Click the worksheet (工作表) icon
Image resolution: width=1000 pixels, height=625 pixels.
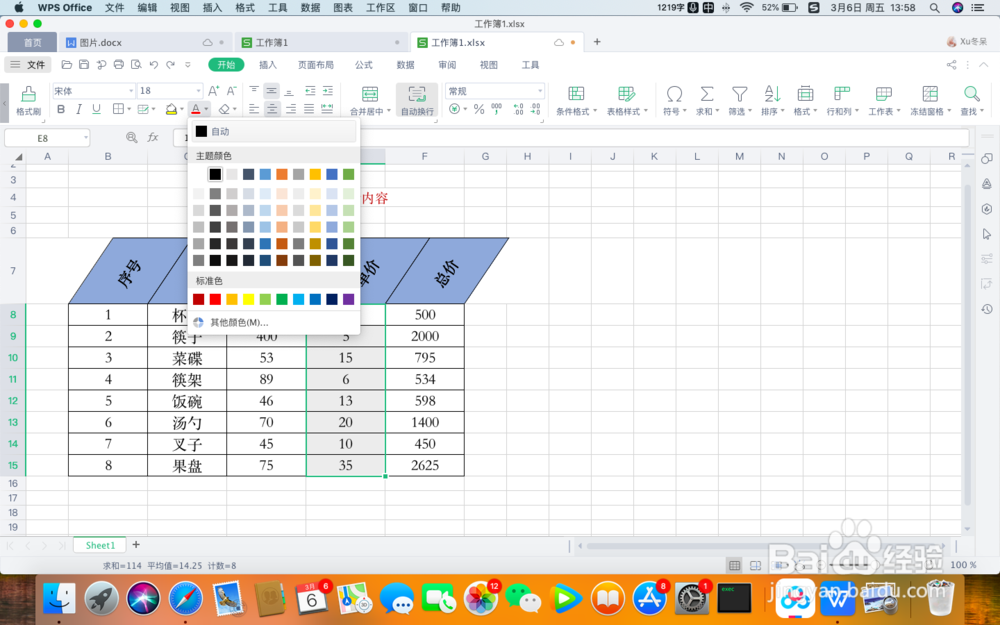pos(883,94)
